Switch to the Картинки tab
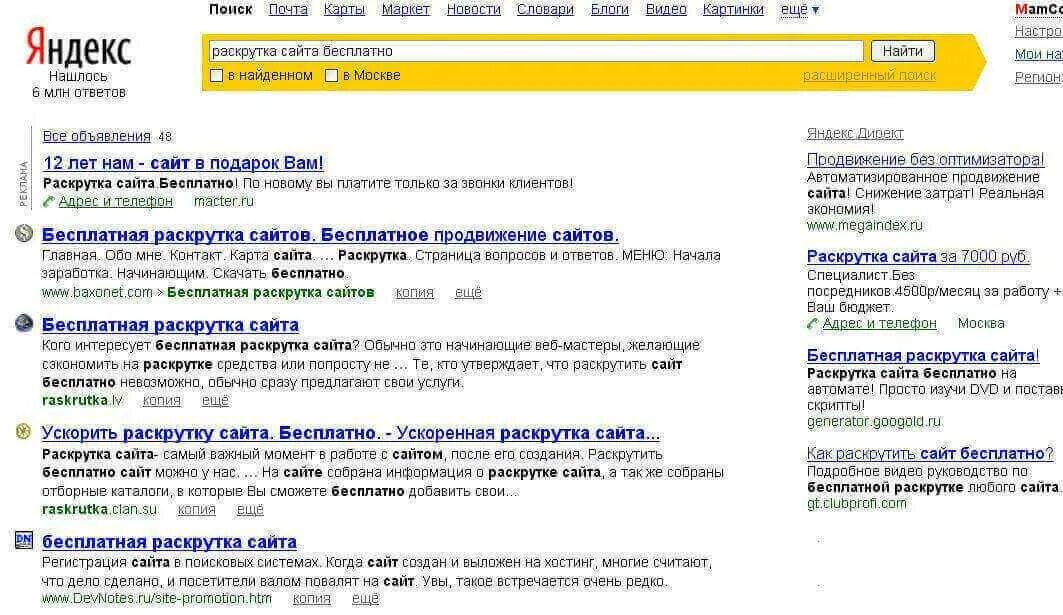Image resolution: width=1063 pixels, height=615 pixels. pos(733,9)
